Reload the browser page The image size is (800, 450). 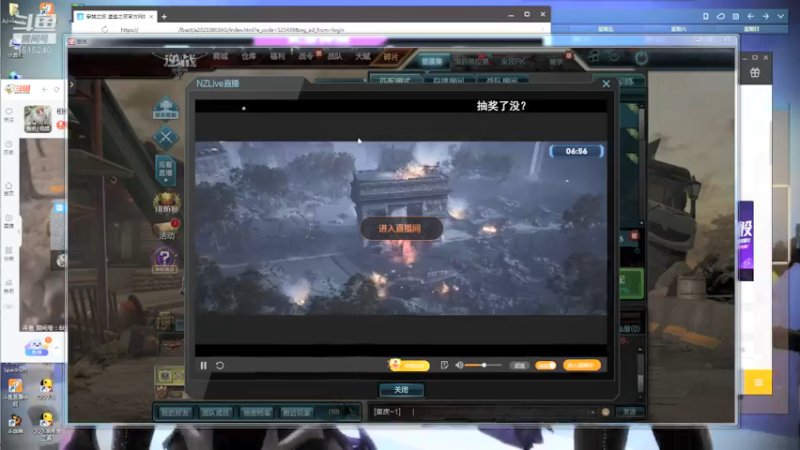(x=105, y=30)
